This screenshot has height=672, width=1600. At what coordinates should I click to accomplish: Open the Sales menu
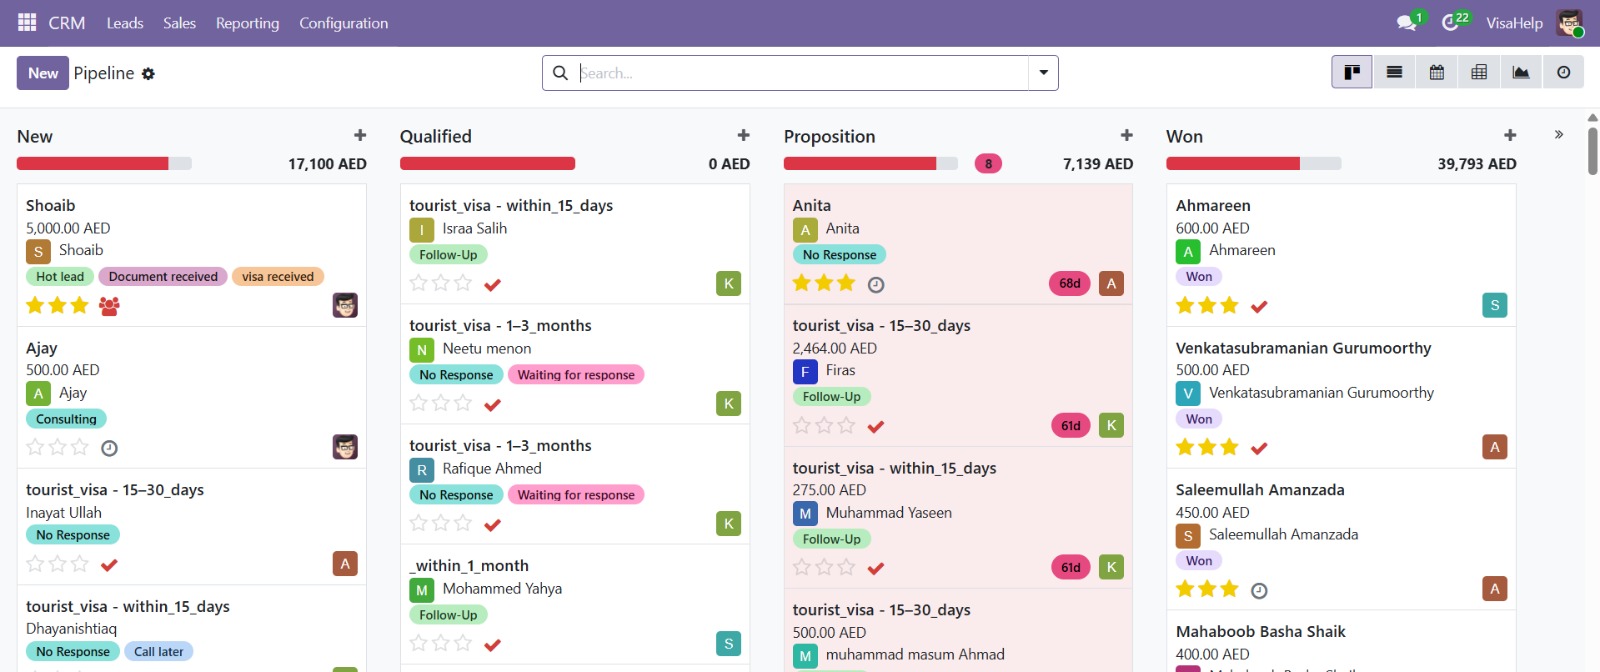(180, 23)
